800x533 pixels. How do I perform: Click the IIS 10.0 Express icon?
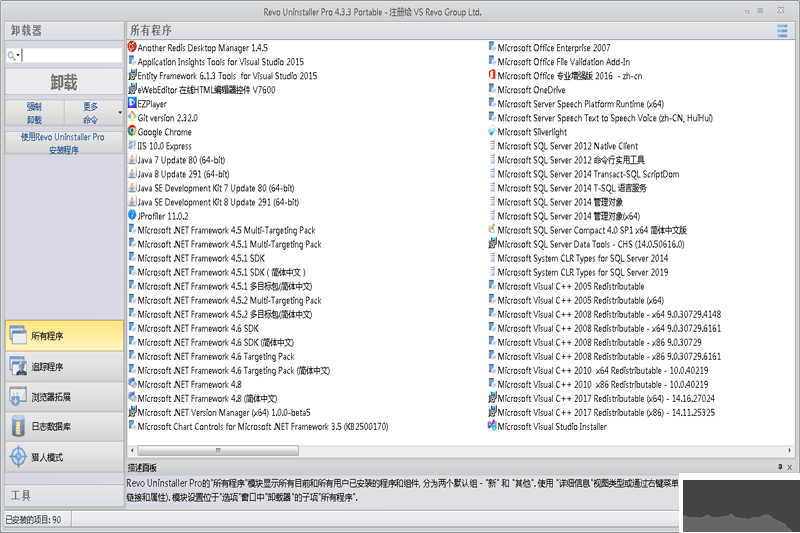[x=132, y=145]
